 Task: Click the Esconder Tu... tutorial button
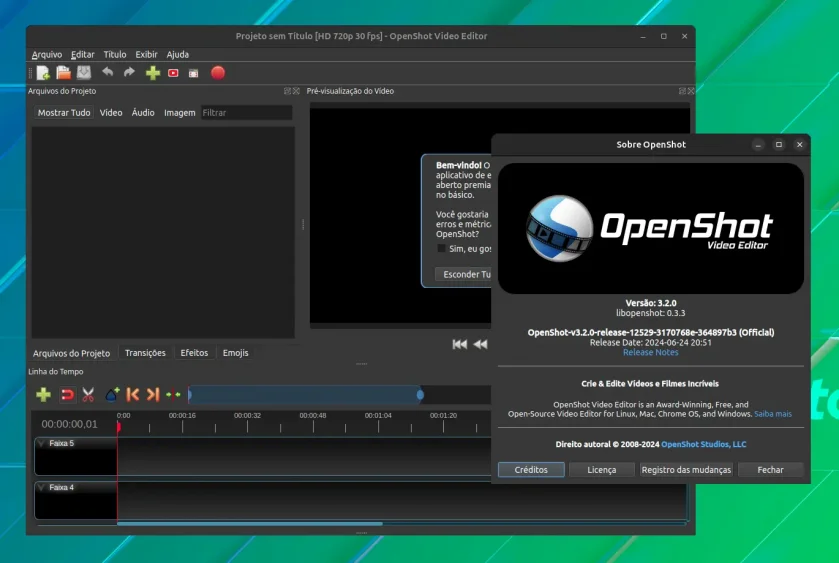point(463,274)
